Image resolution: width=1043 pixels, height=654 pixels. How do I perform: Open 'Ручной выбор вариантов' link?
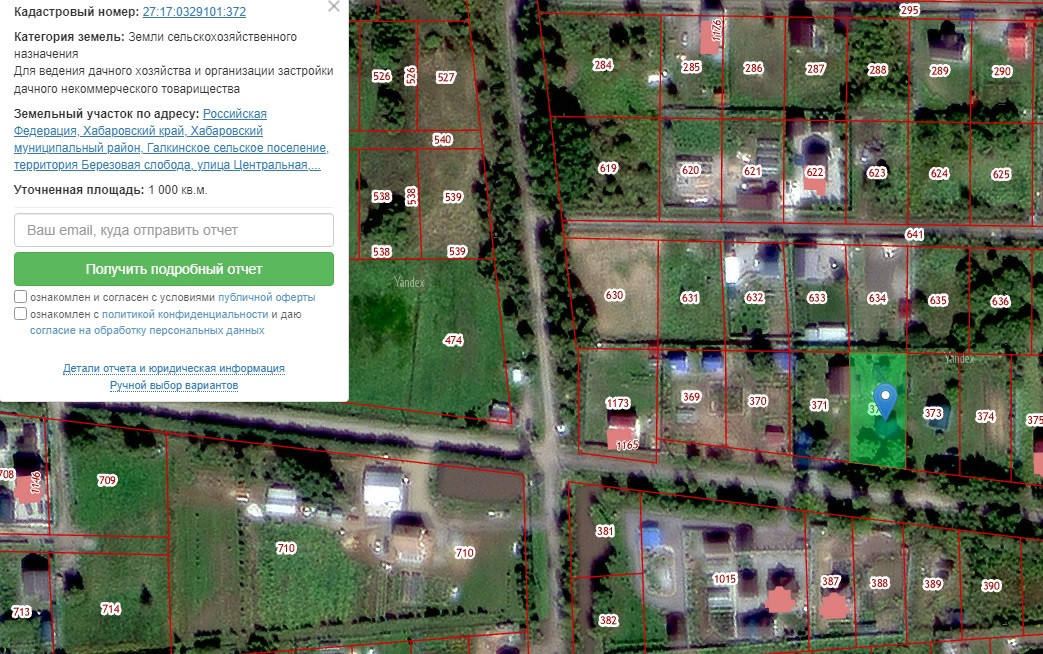(174, 385)
